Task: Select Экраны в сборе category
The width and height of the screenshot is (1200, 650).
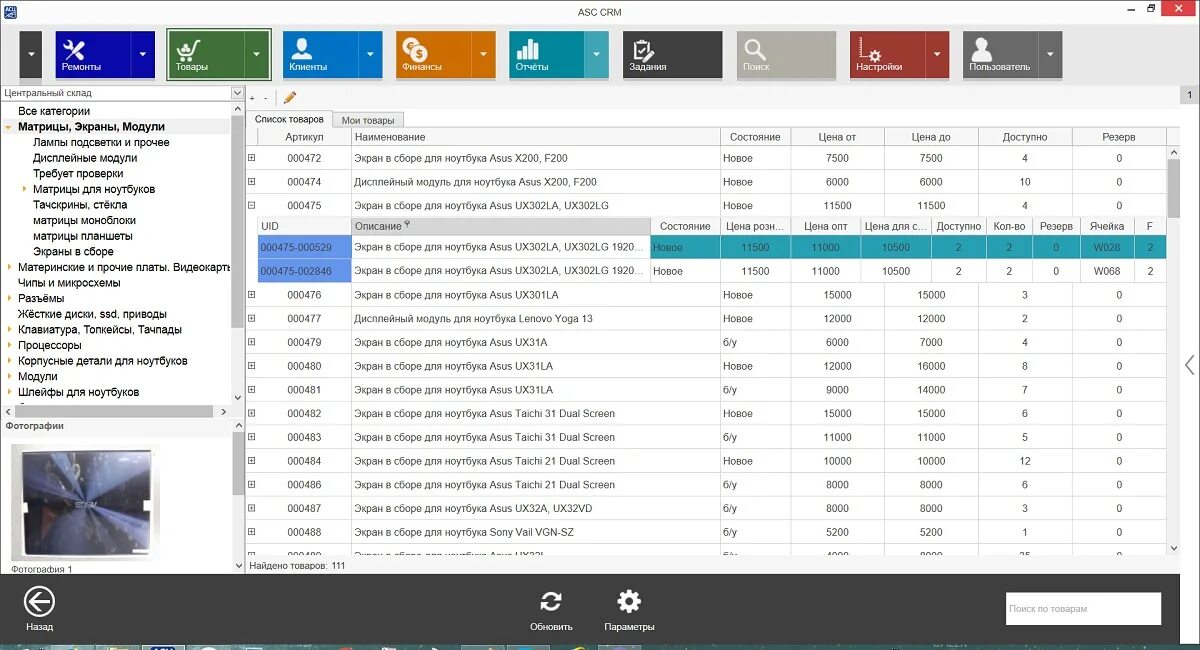Action: 73,252
